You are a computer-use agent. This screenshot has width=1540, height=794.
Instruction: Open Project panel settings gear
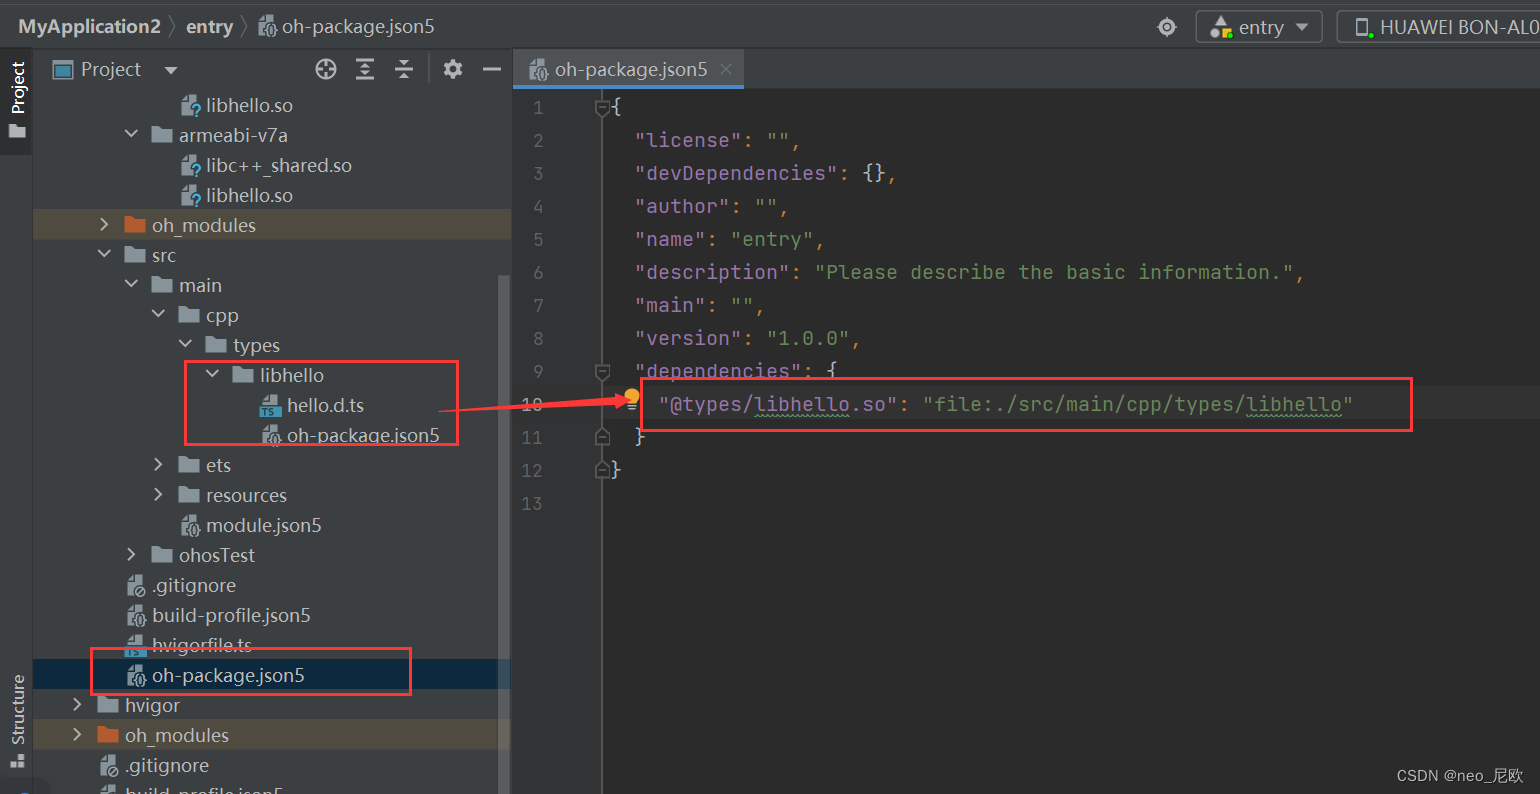pyautogui.click(x=453, y=69)
